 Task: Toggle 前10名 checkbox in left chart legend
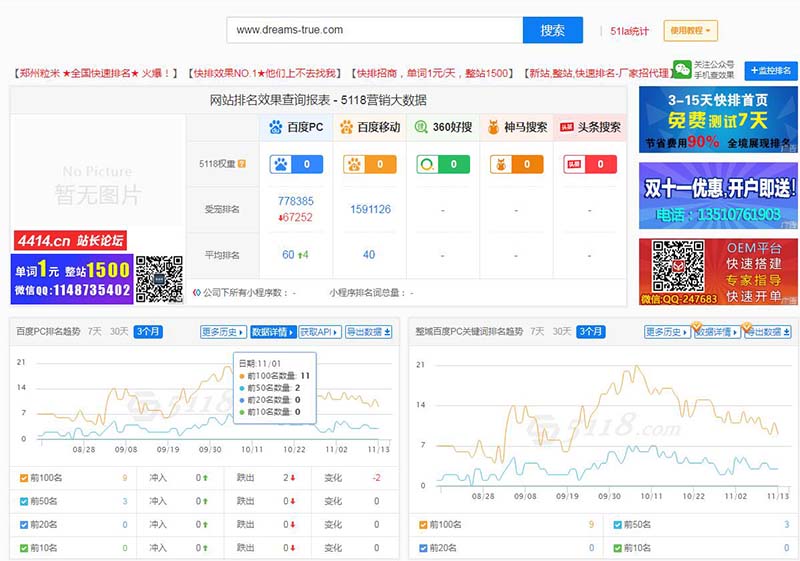pyautogui.click(x=23, y=548)
